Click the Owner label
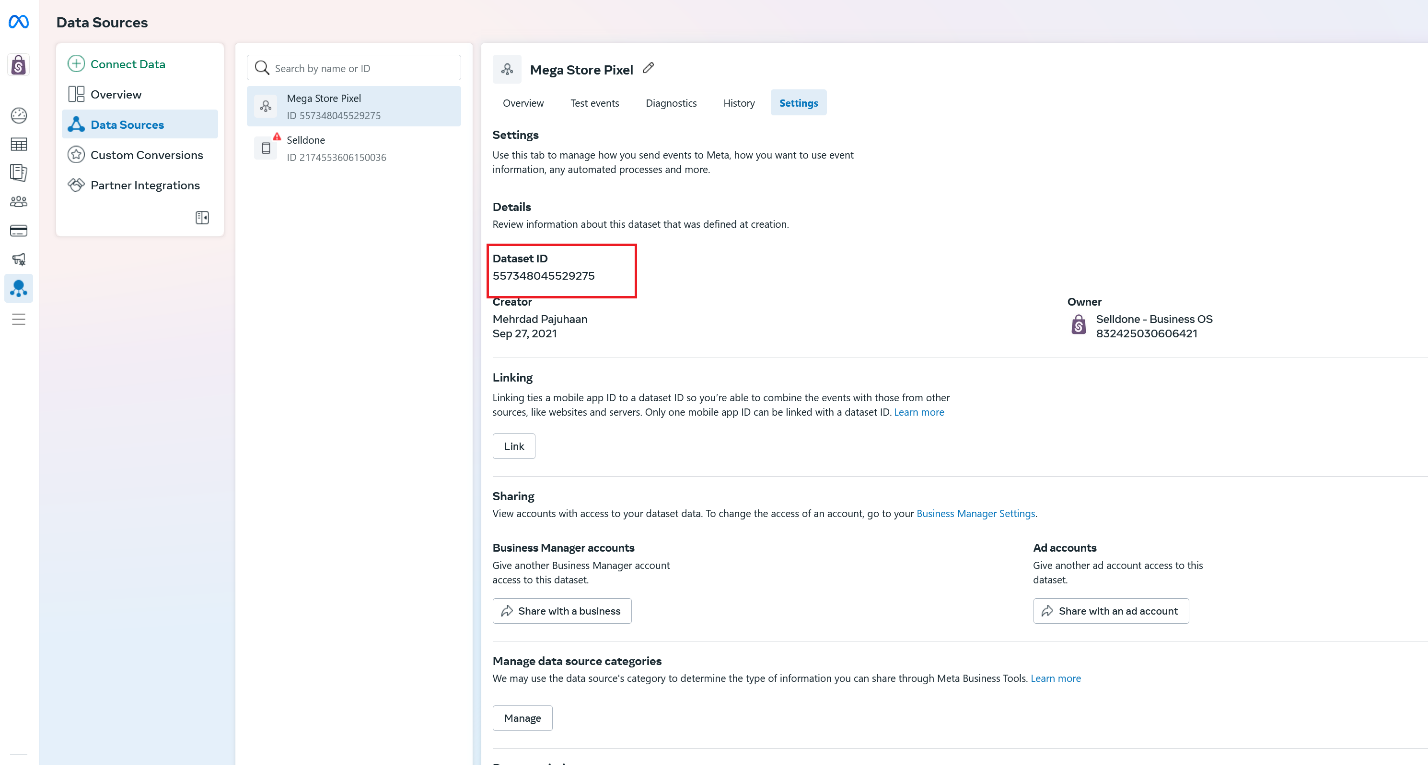The image size is (1428, 765). tap(1084, 301)
